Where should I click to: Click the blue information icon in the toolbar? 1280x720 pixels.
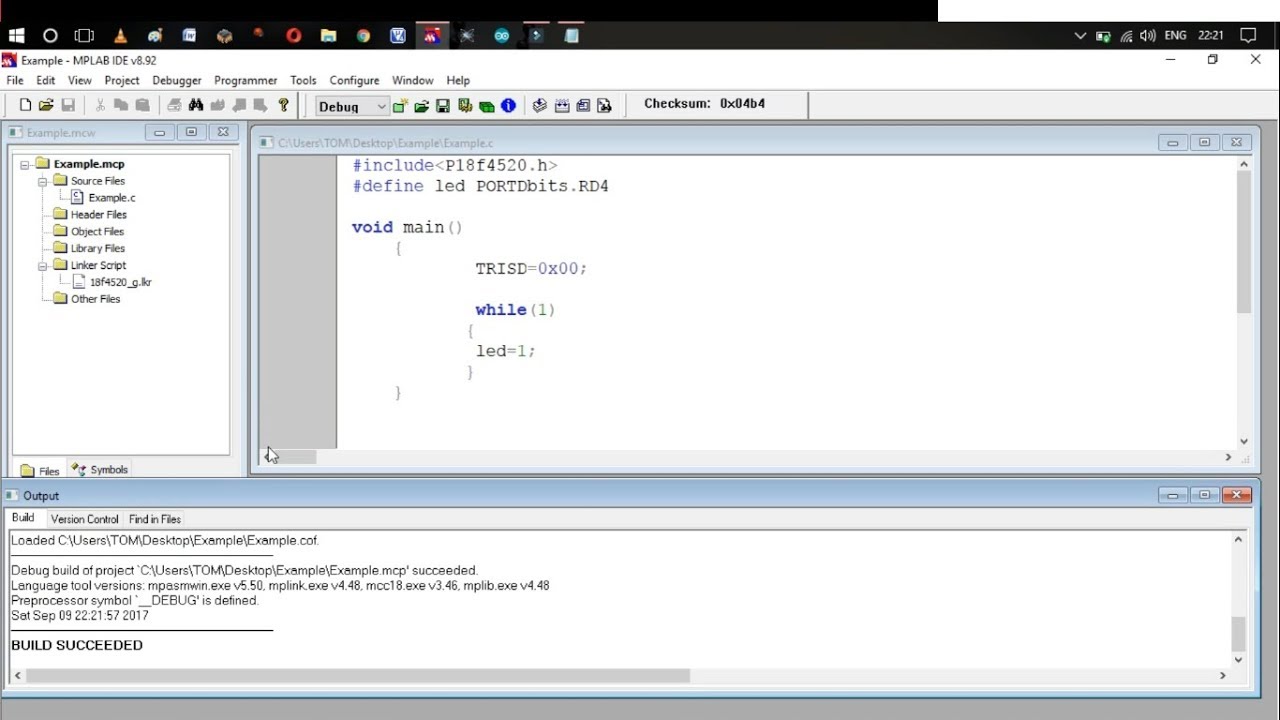click(508, 105)
